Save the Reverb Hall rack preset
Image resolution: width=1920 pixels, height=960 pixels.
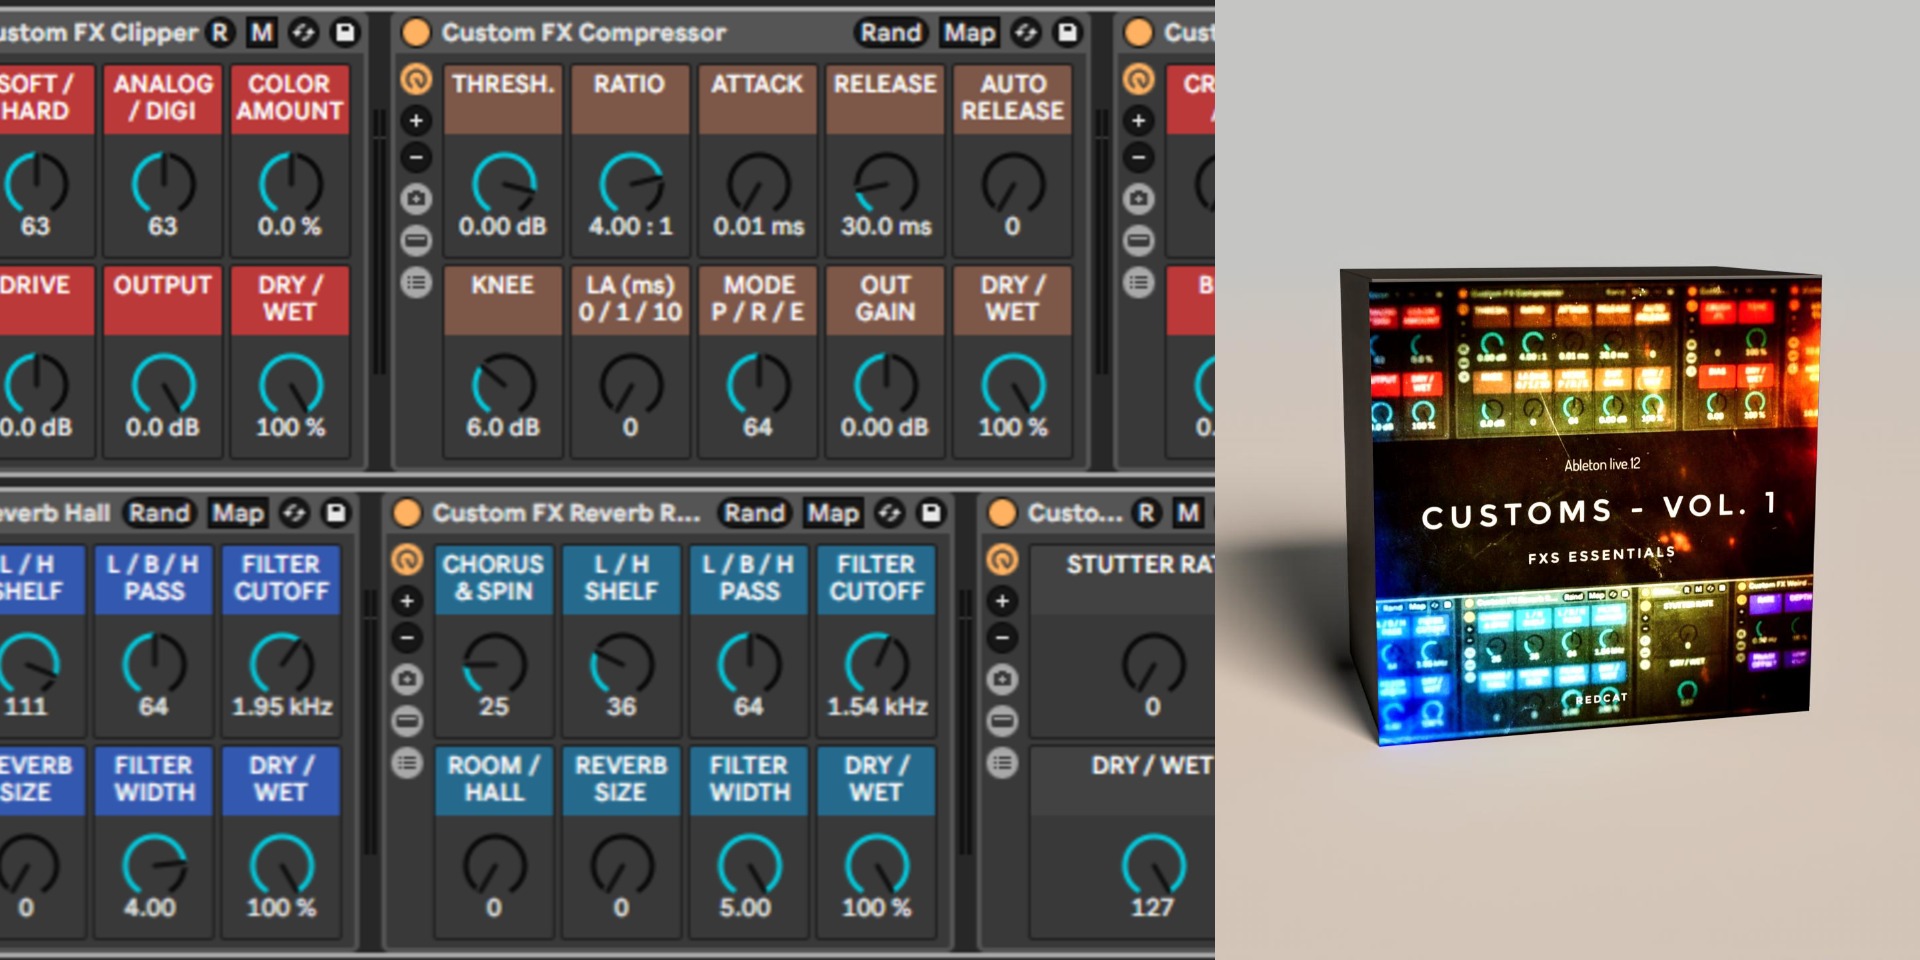pyautogui.click(x=336, y=513)
